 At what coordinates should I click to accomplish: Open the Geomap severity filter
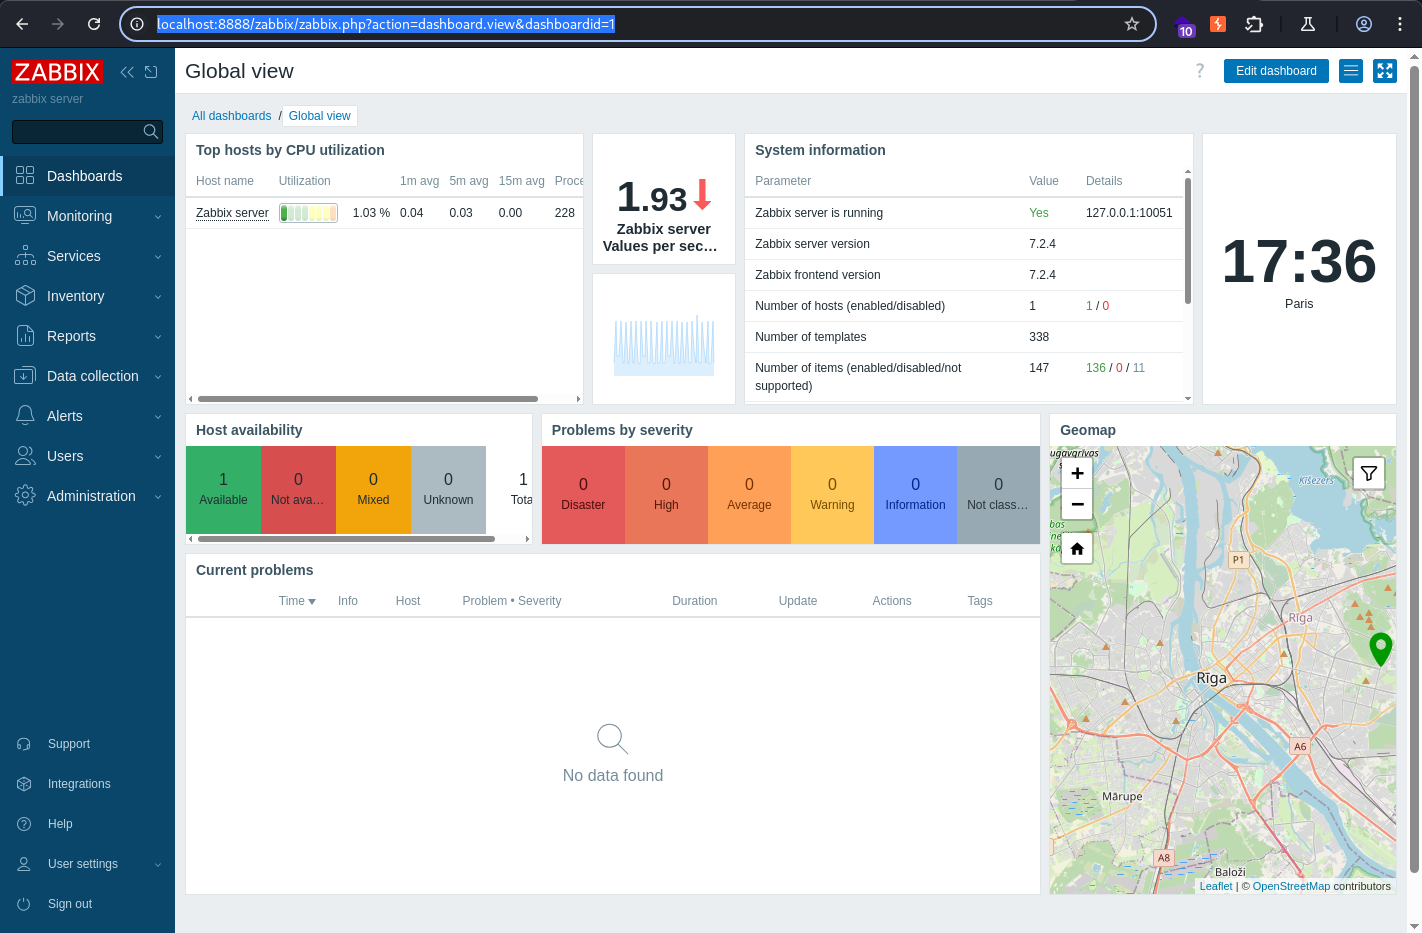pyautogui.click(x=1369, y=474)
